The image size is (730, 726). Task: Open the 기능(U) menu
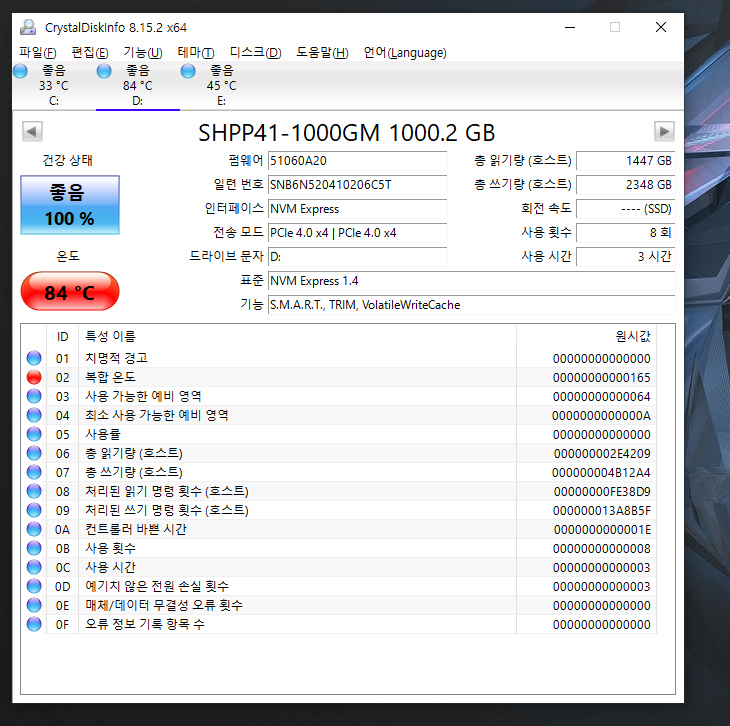point(143,53)
